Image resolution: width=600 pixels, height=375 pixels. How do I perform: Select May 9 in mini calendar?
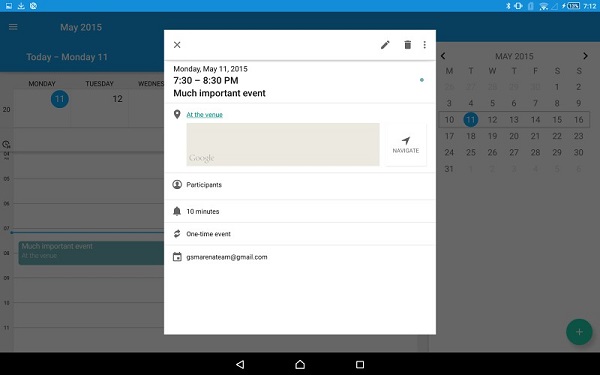(x=579, y=103)
